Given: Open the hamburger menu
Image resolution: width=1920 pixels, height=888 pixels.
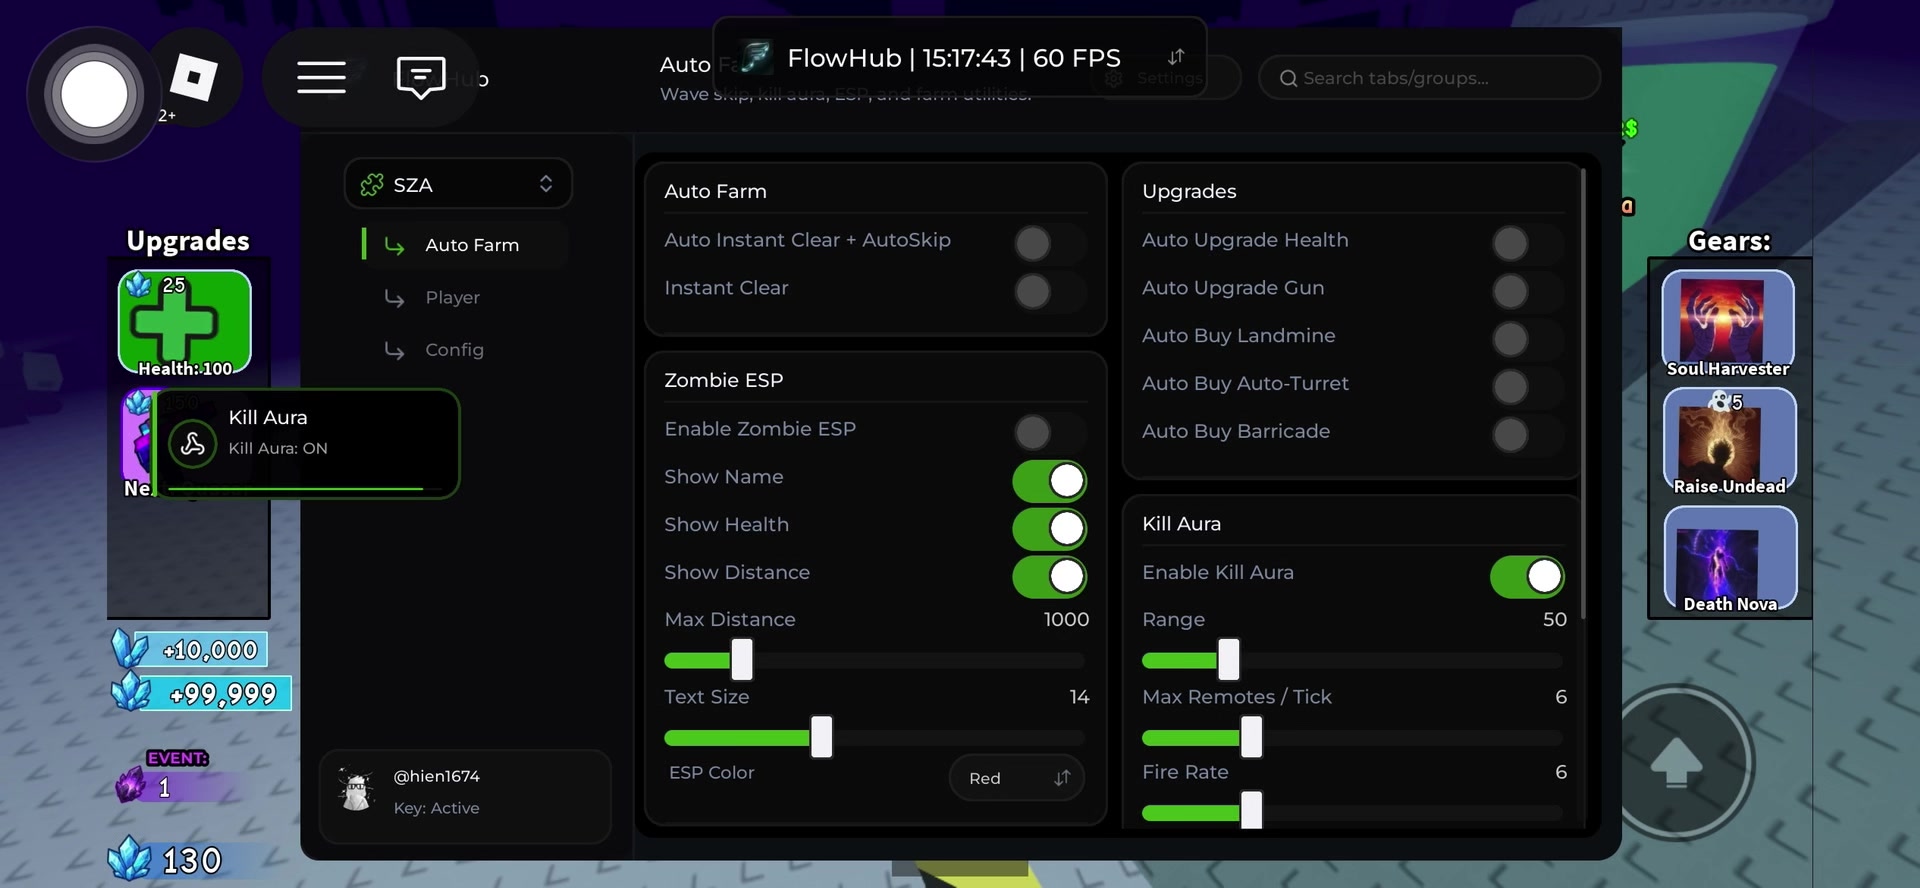Looking at the screenshot, I should coord(321,77).
